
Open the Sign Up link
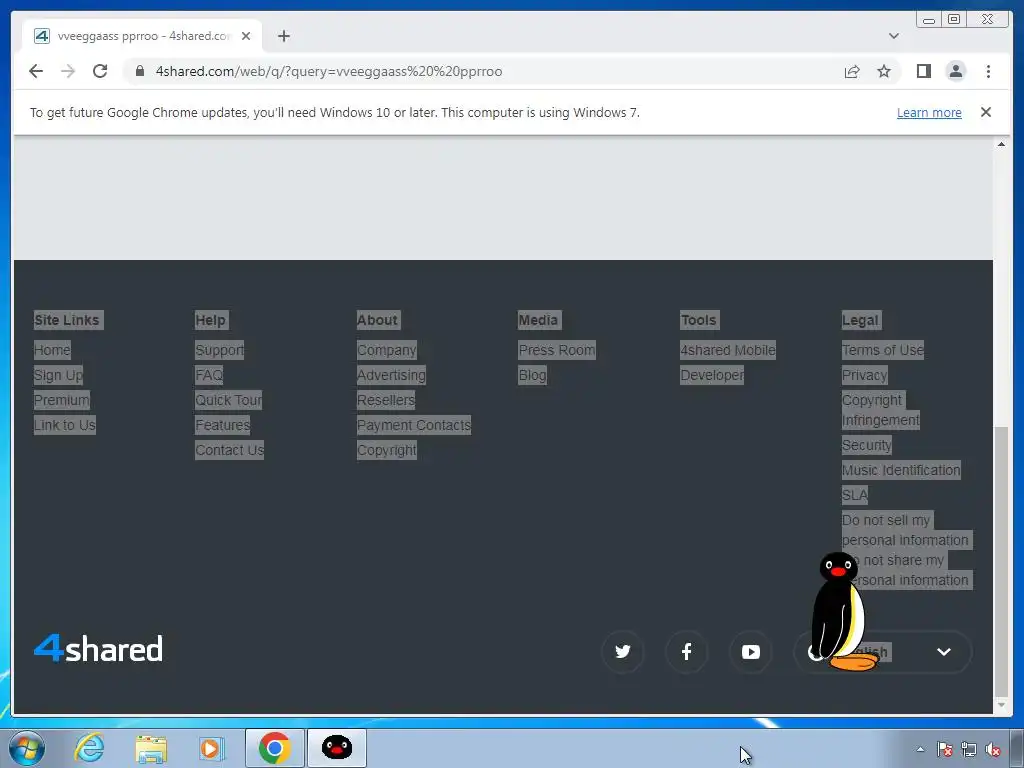click(x=58, y=375)
